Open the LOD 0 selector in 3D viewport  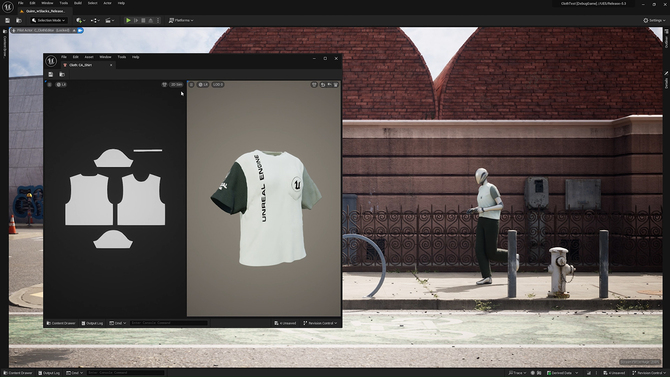pos(217,85)
